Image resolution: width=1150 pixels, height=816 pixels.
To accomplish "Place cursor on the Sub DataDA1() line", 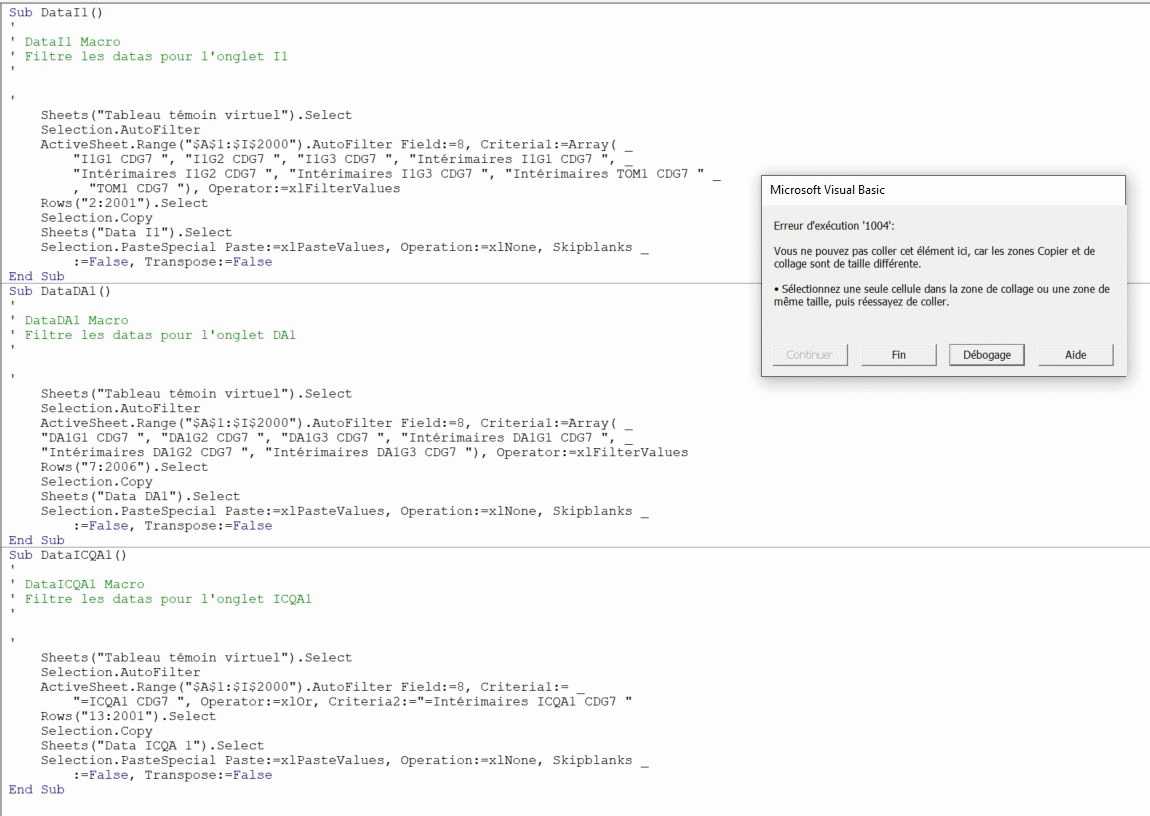I will coord(59,291).
